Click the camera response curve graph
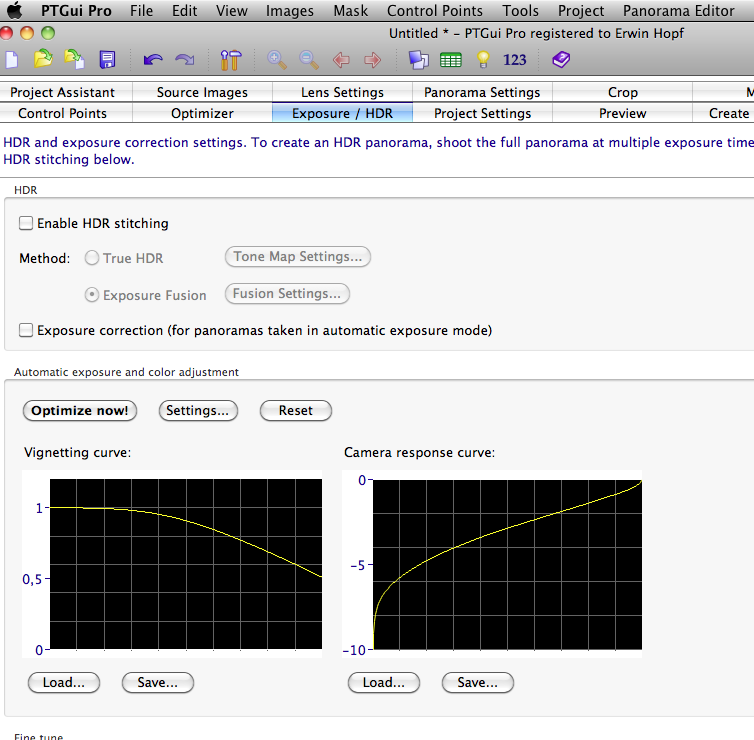754x740 pixels. point(507,564)
